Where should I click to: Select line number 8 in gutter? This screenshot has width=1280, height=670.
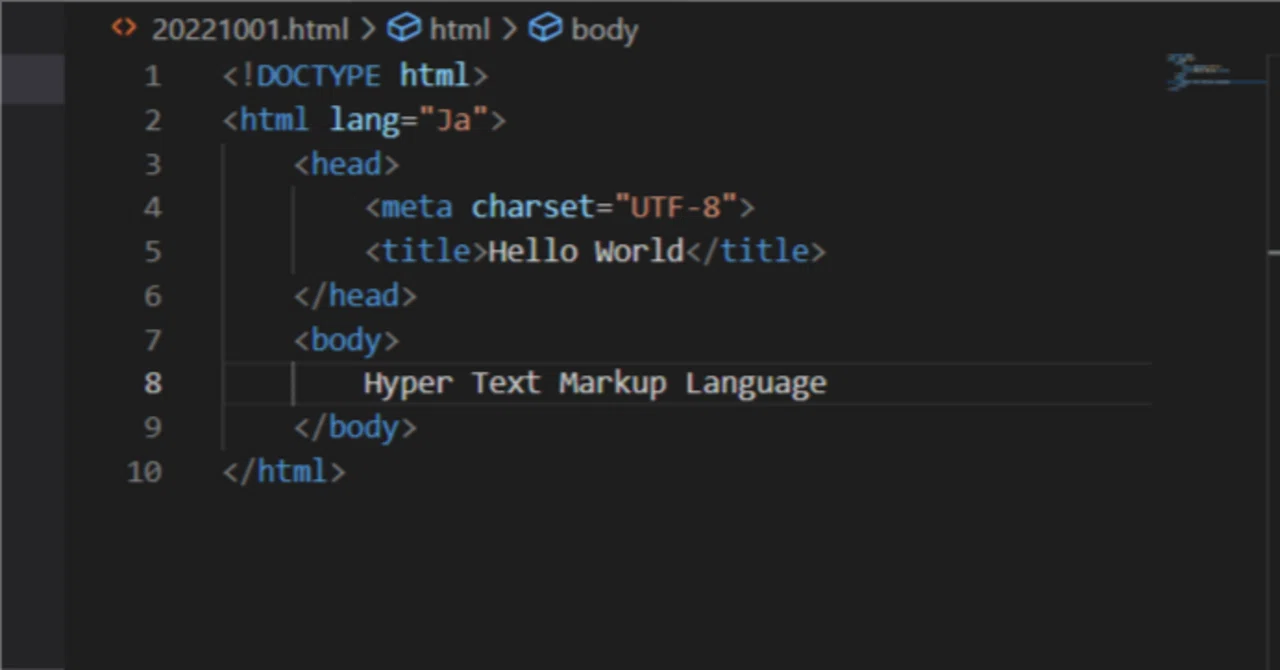click(152, 383)
